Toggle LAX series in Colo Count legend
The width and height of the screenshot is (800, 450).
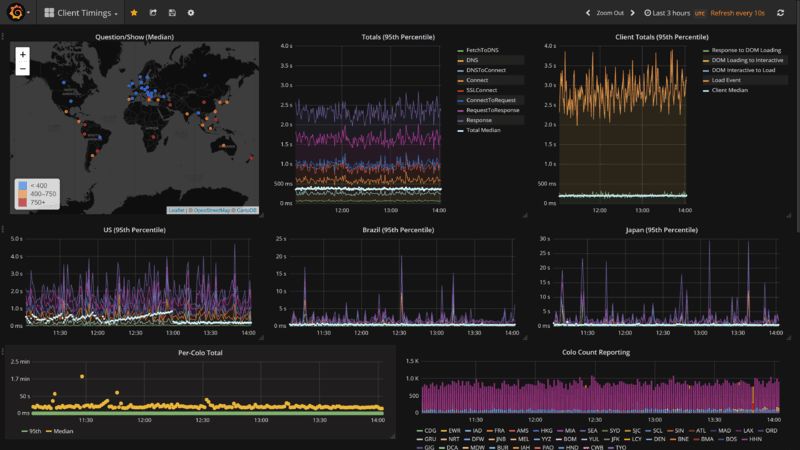click(748, 431)
